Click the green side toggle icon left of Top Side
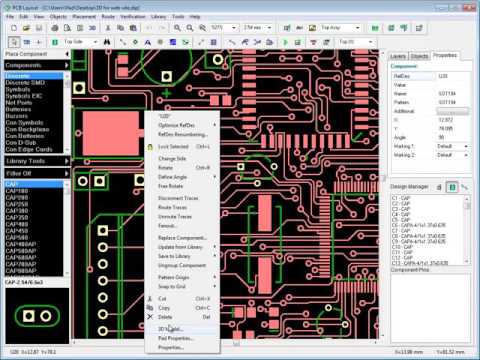This screenshot has width=480, height=360. point(55,42)
